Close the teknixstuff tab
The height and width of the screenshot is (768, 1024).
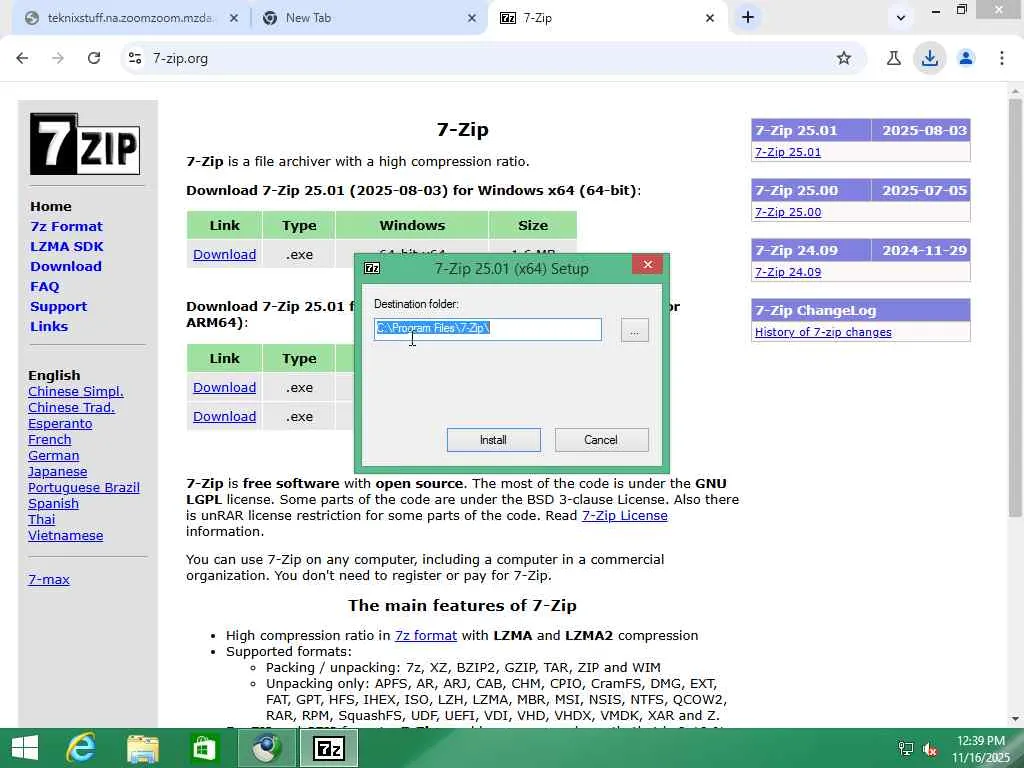tap(233, 18)
